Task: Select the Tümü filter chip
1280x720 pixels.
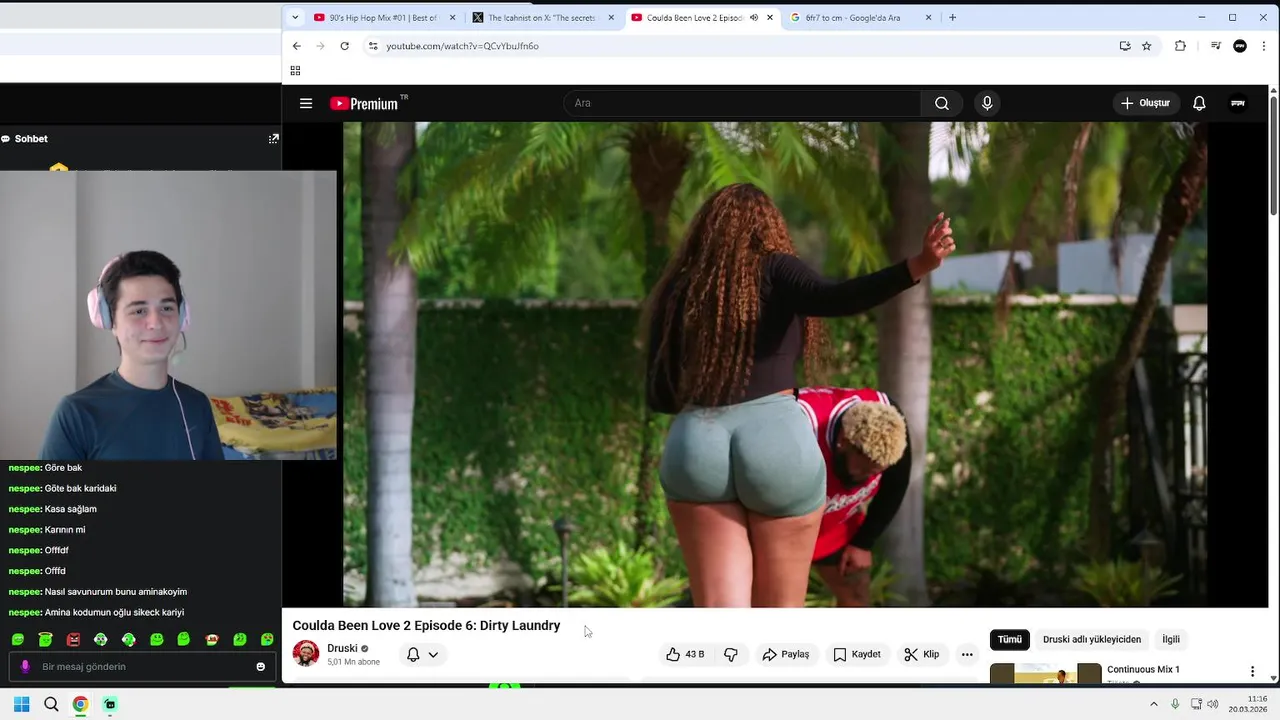Action: (x=1010, y=639)
